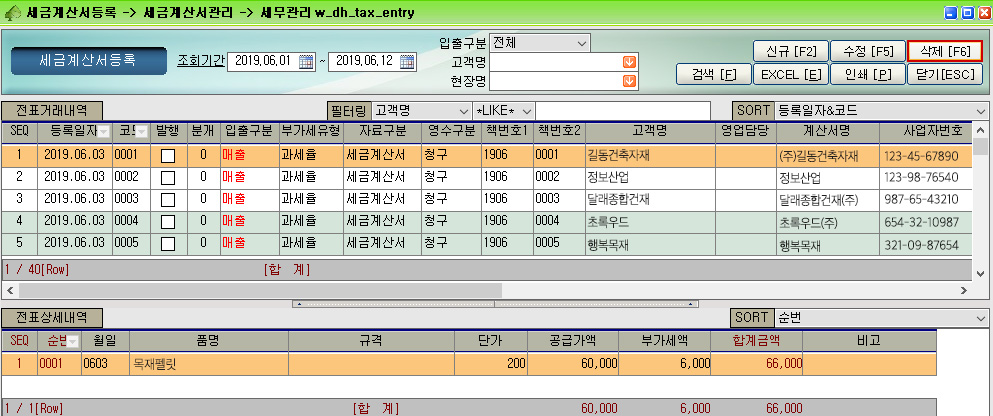The height and width of the screenshot is (416, 993).
Task: Expand the 입출구분 전체 dropdown
Action: [x=582, y=43]
